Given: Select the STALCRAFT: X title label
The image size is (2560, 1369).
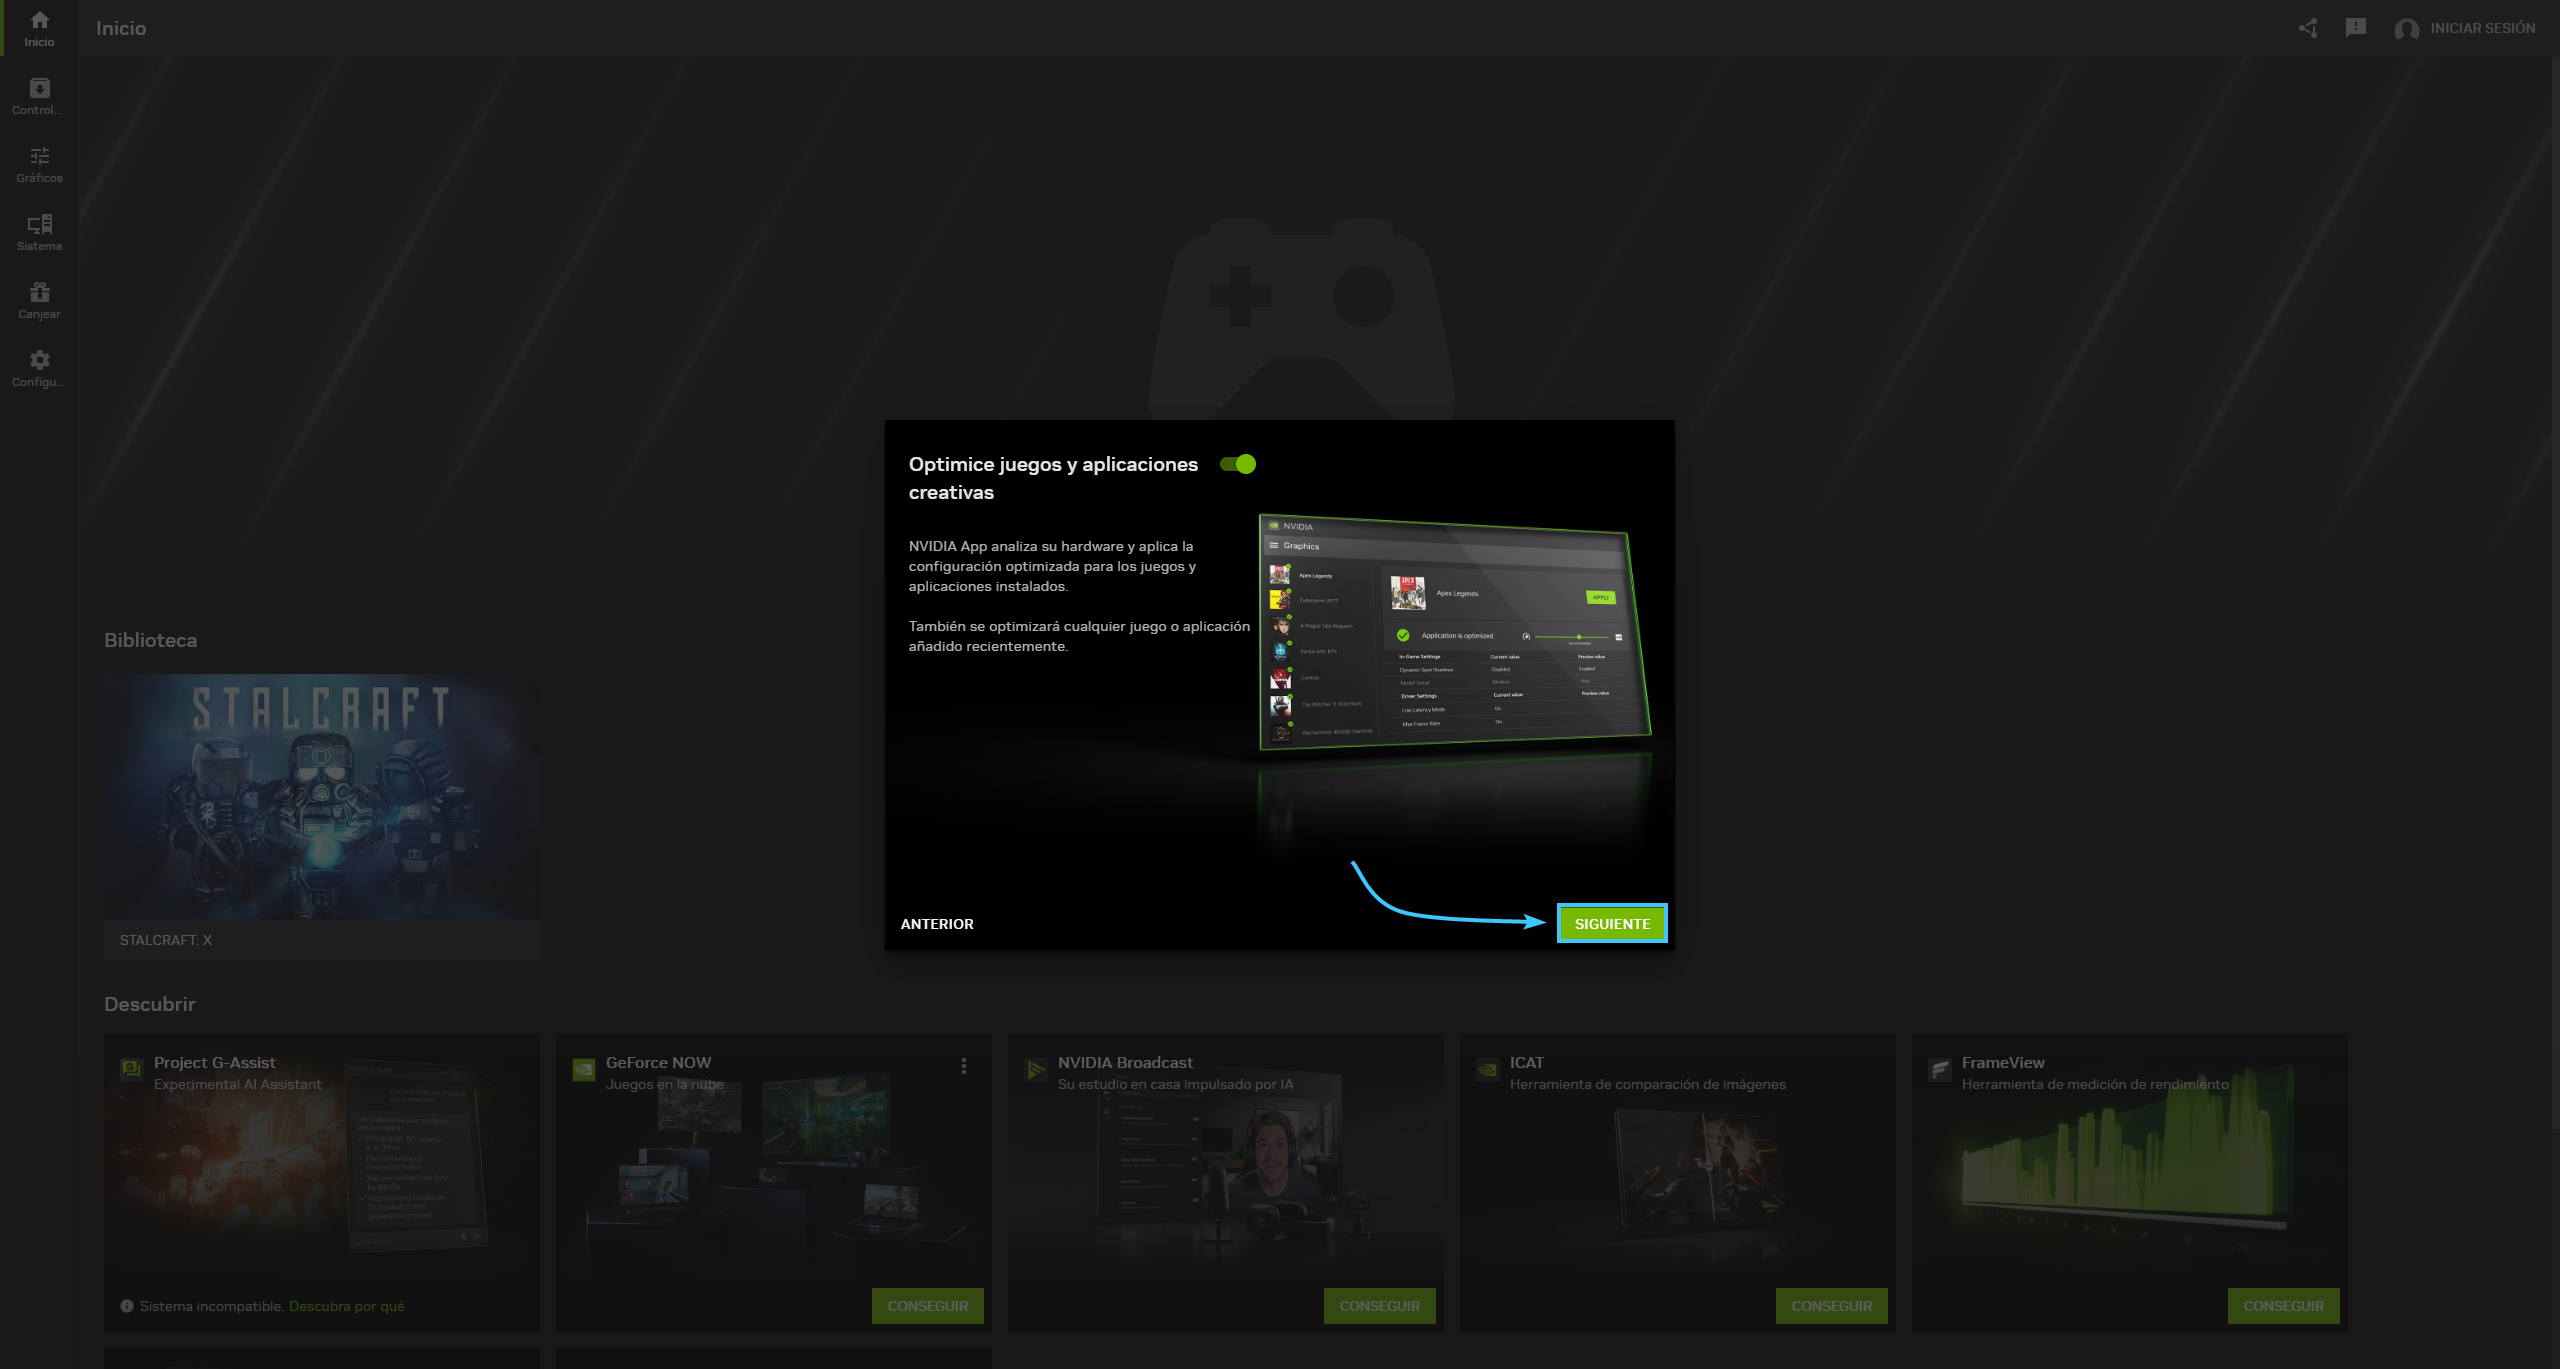Looking at the screenshot, I should click(x=166, y=940).
